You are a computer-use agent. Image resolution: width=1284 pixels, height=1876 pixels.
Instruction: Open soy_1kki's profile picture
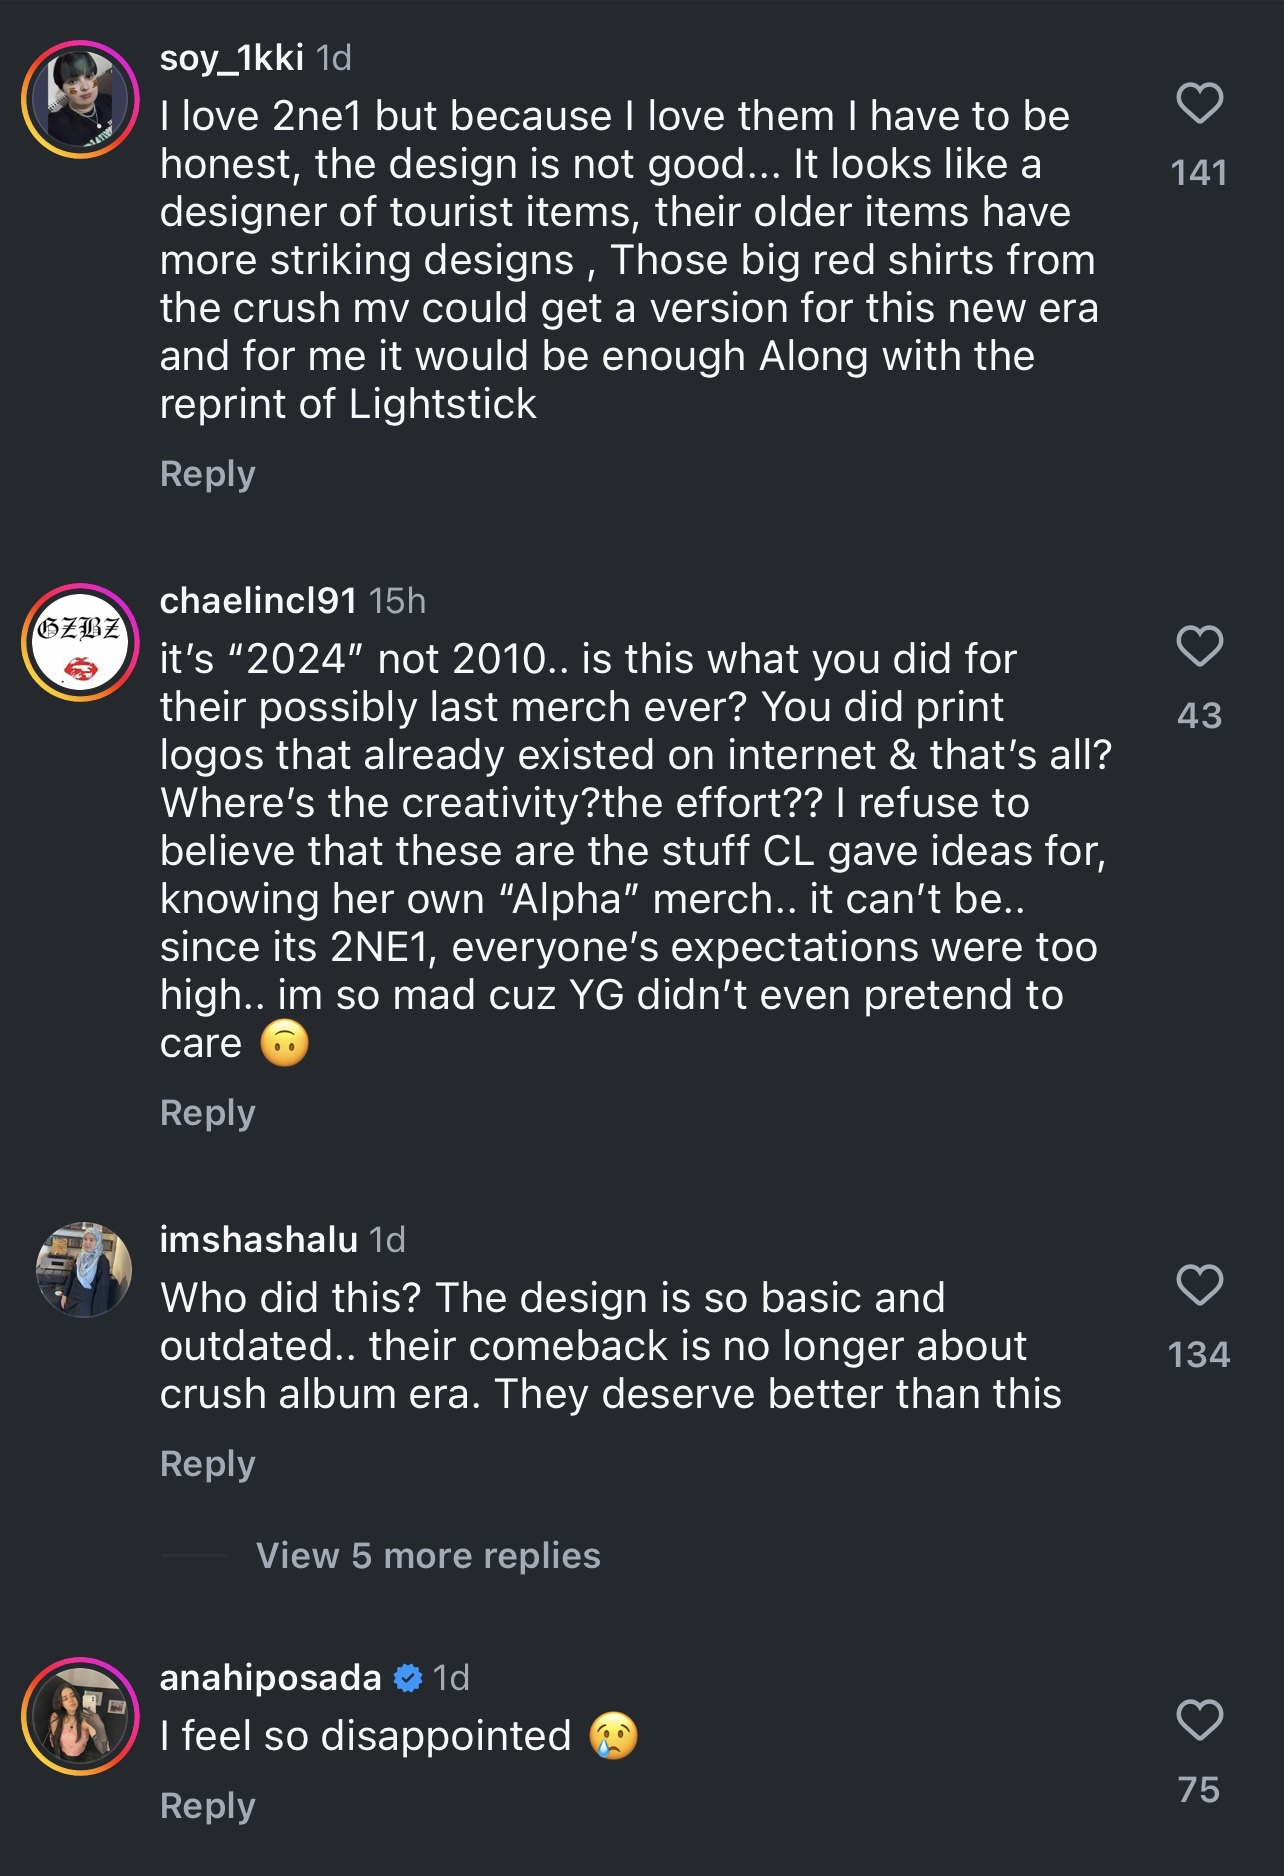80,99
